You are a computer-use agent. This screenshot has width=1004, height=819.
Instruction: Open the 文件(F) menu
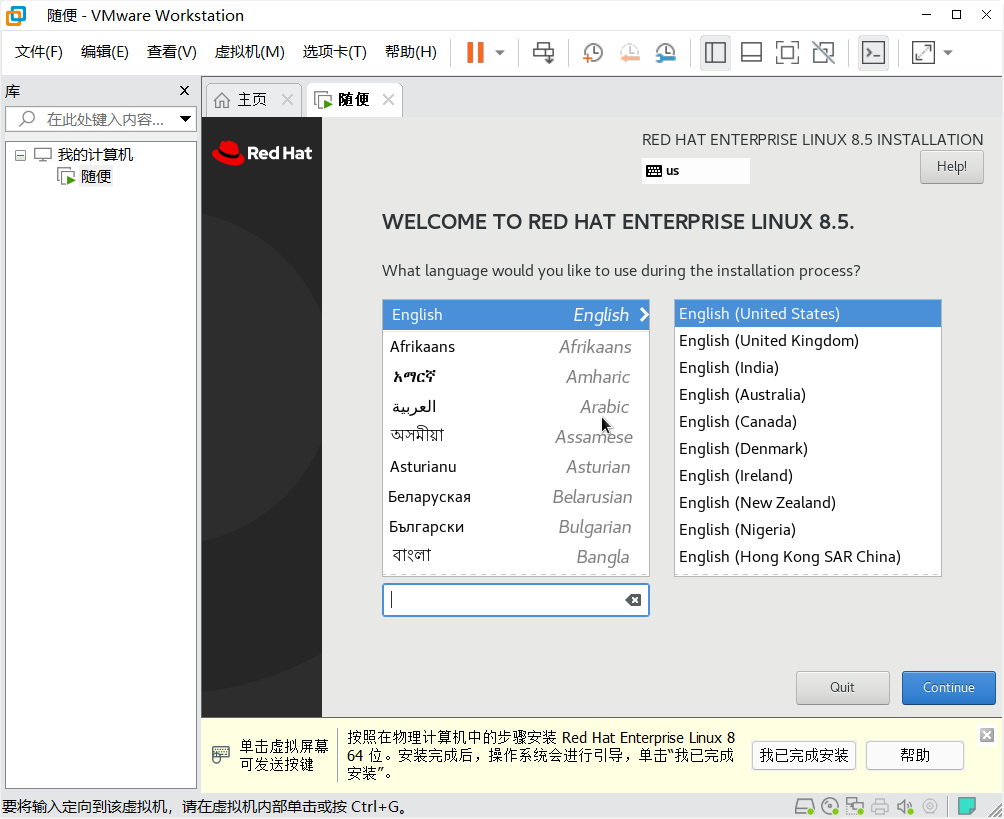coord(39,52)
